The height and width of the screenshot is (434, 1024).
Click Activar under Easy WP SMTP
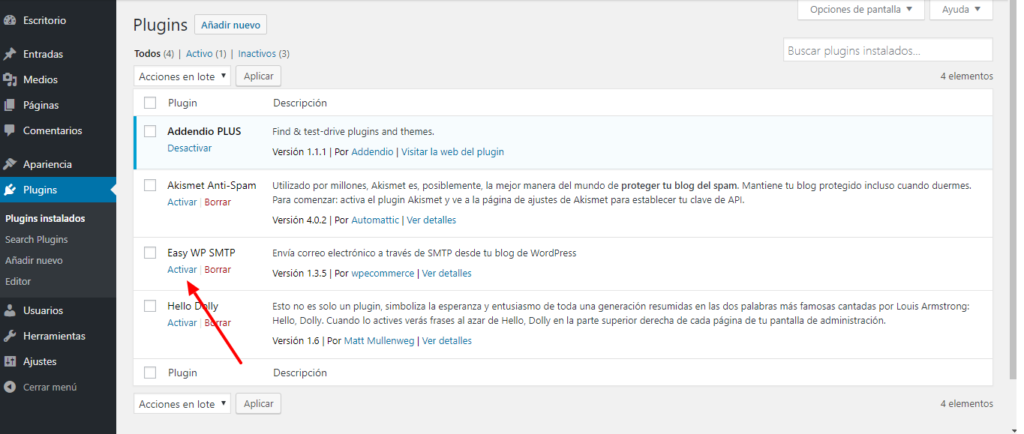click(x=182, y=270)
